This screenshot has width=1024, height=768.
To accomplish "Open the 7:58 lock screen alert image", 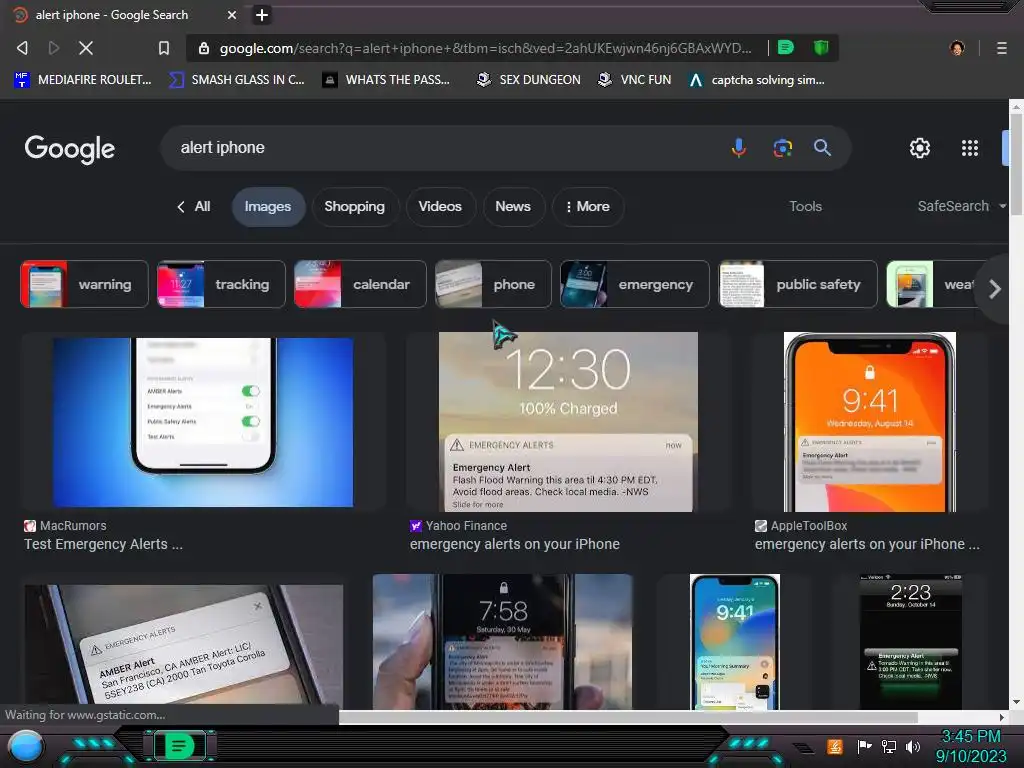I will pos(503,642).
